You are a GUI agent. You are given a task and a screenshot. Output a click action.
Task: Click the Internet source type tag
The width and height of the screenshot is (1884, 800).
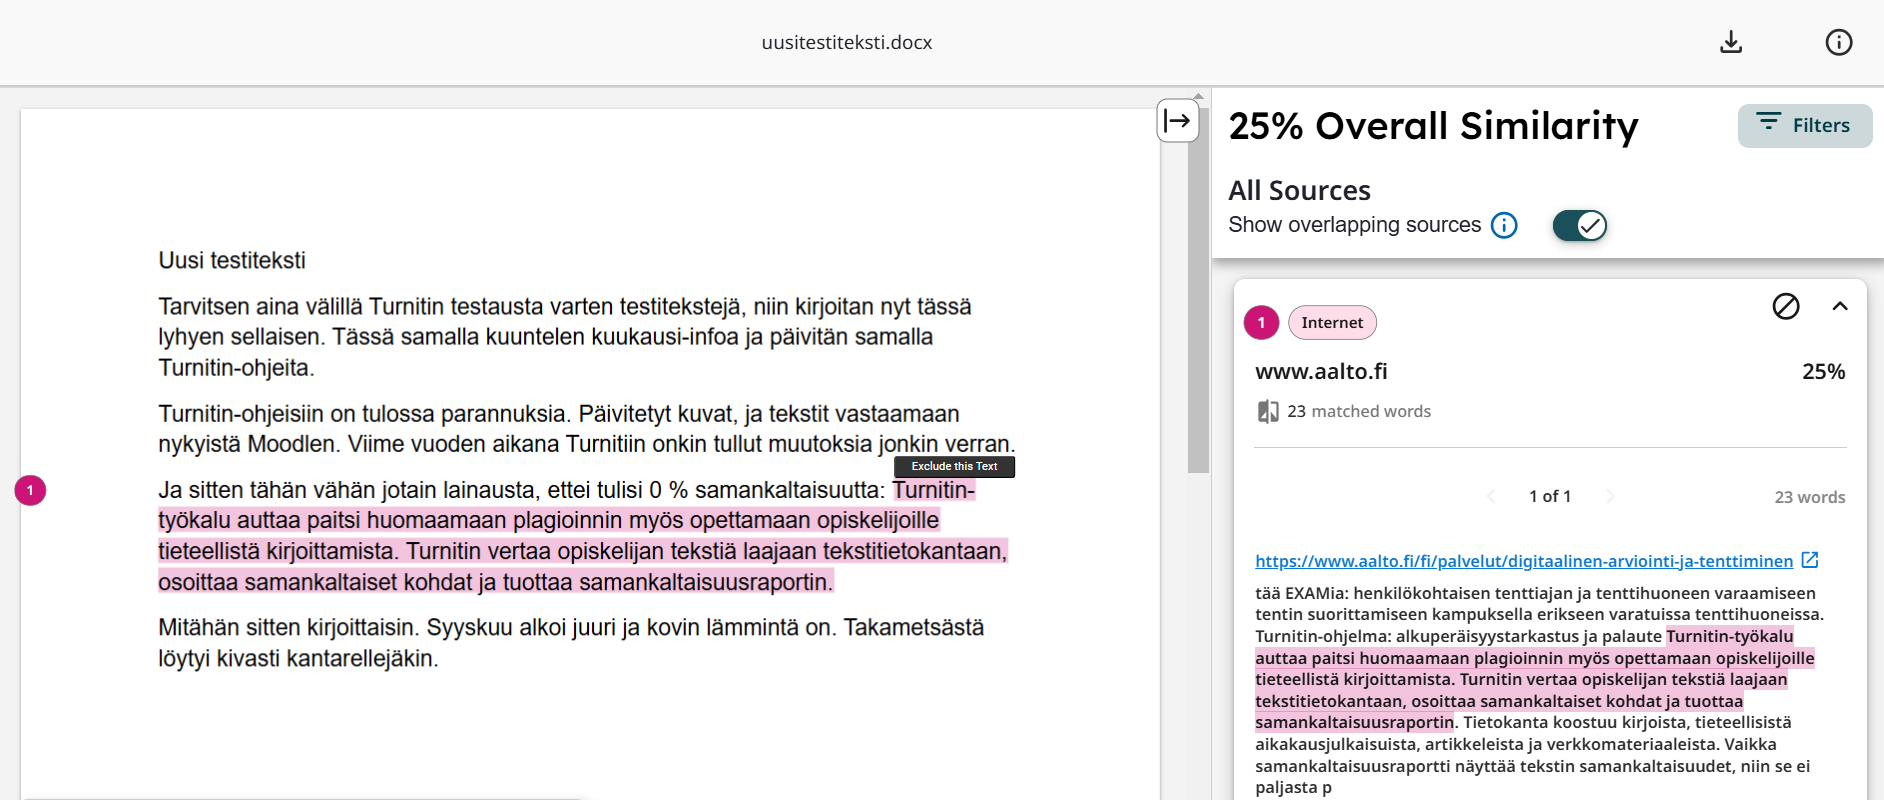1331,322
